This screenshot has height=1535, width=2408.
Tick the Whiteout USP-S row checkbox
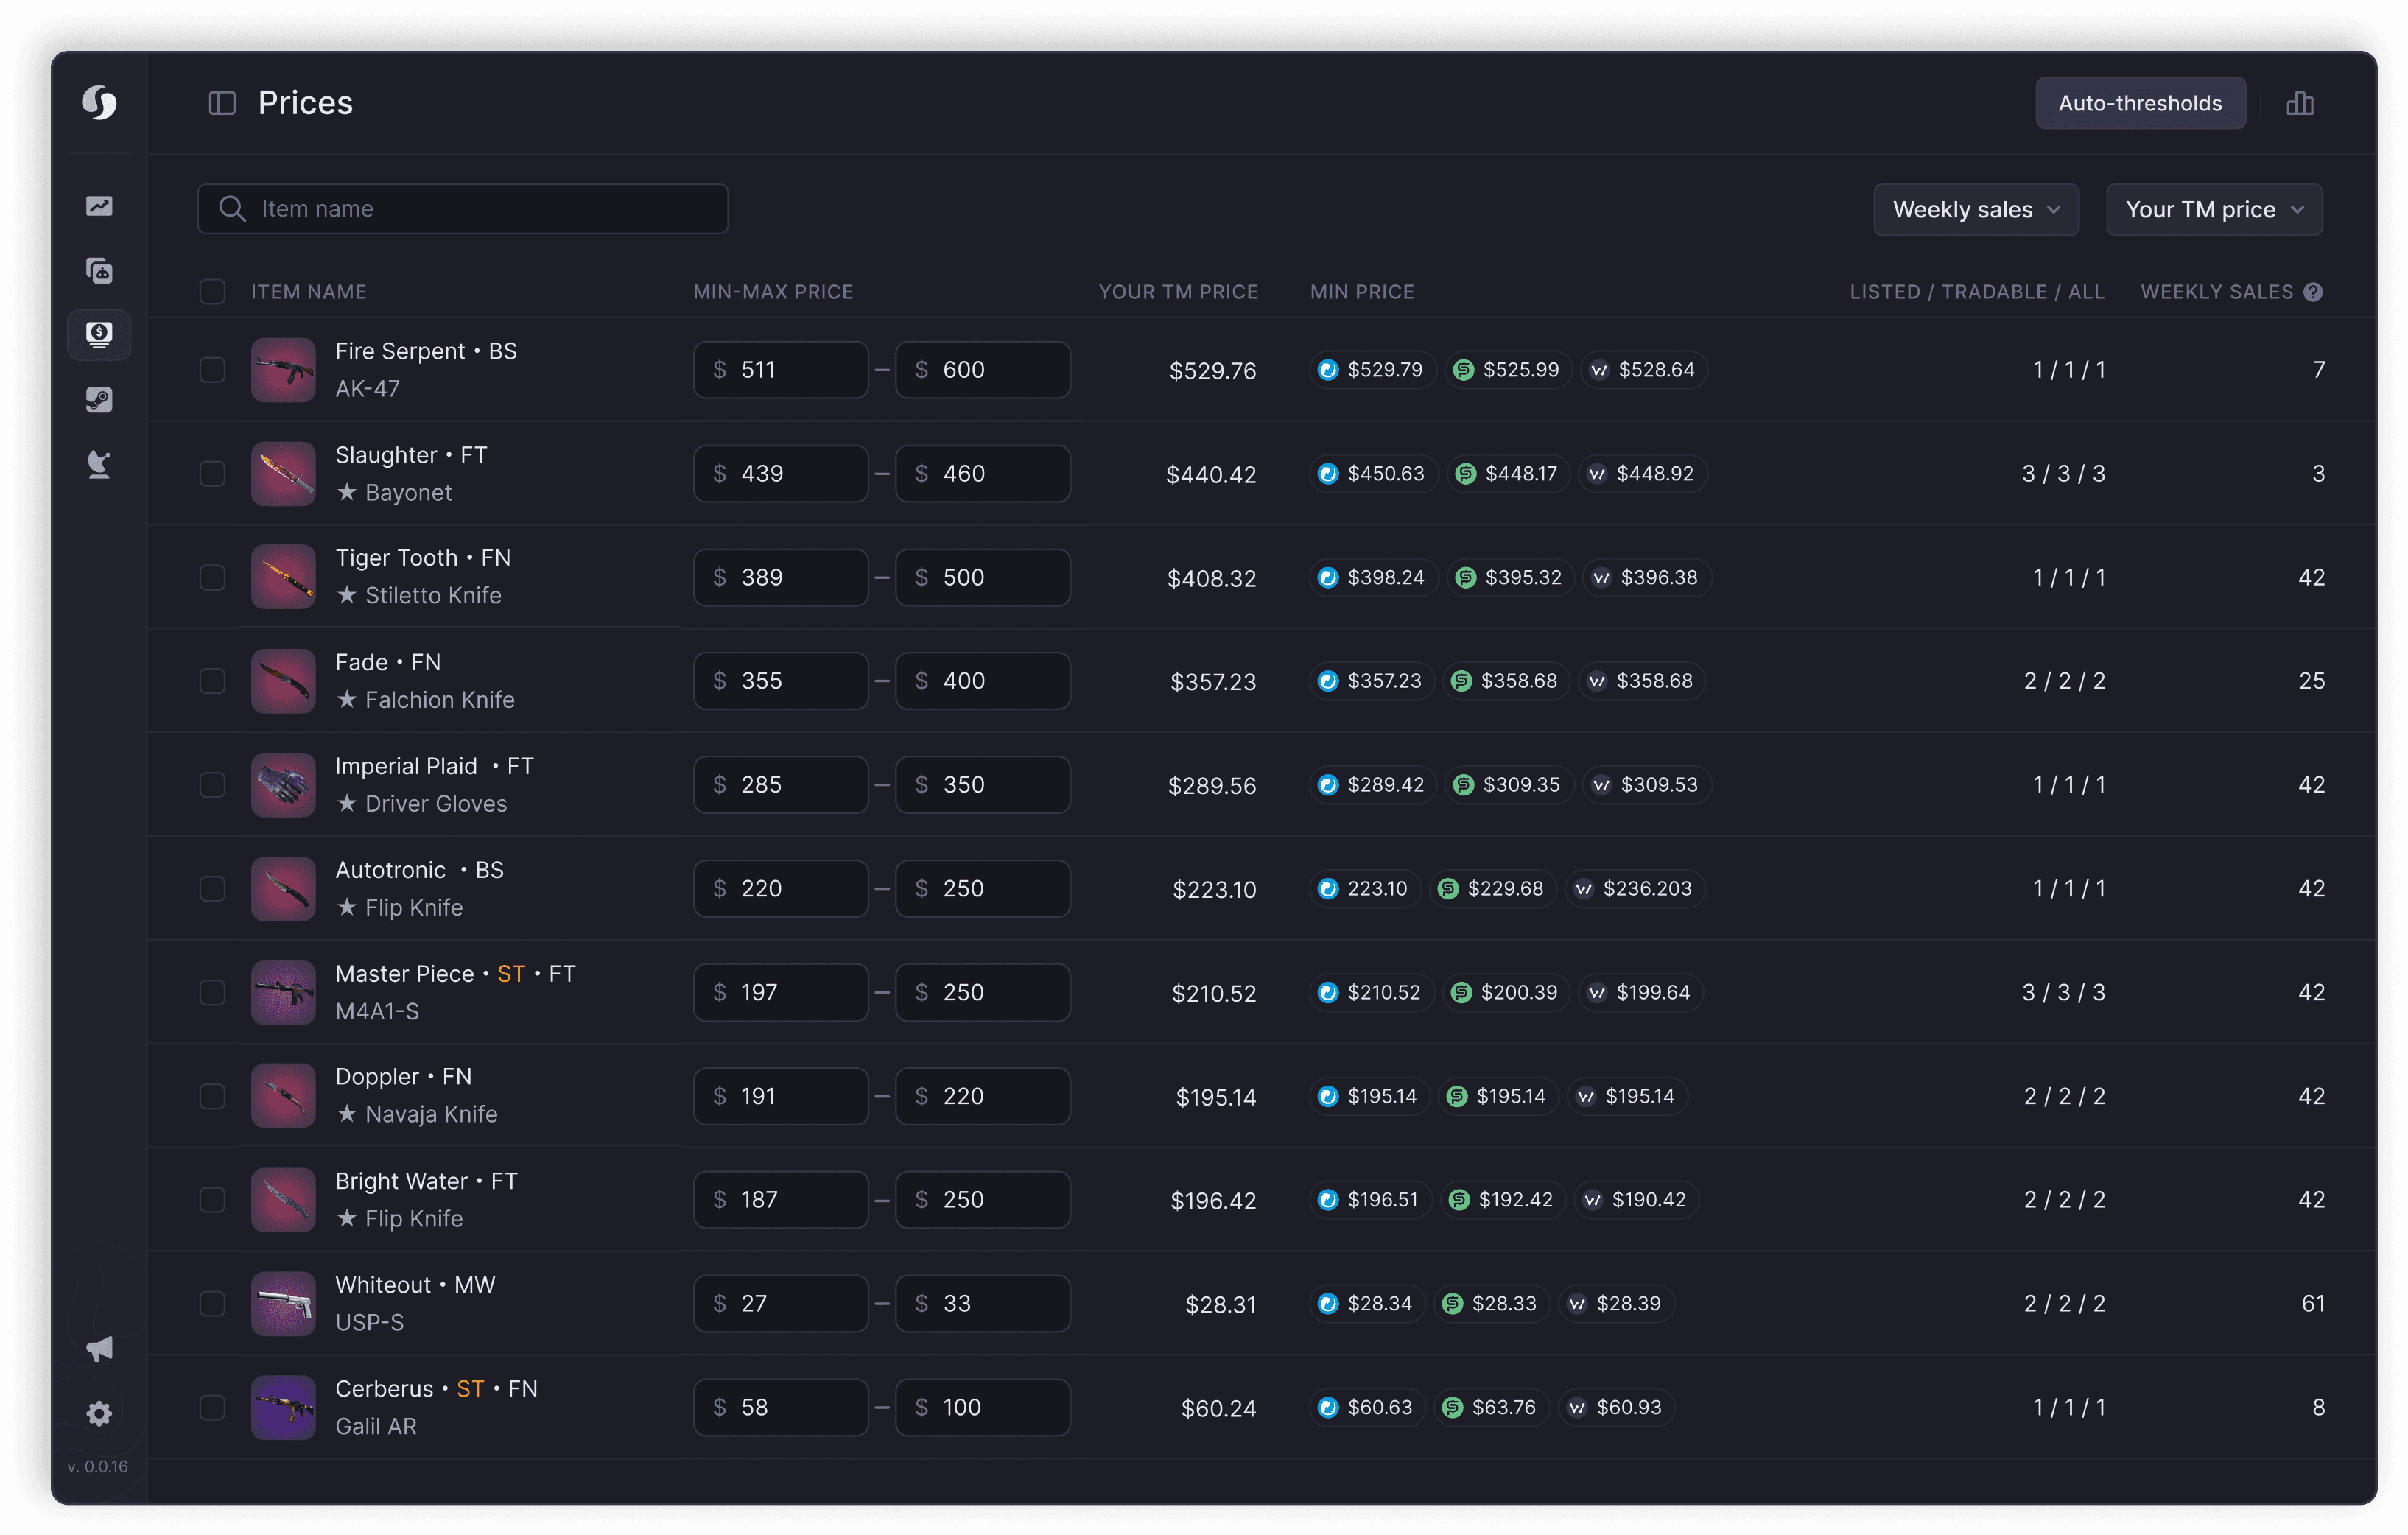[212, 1303]
